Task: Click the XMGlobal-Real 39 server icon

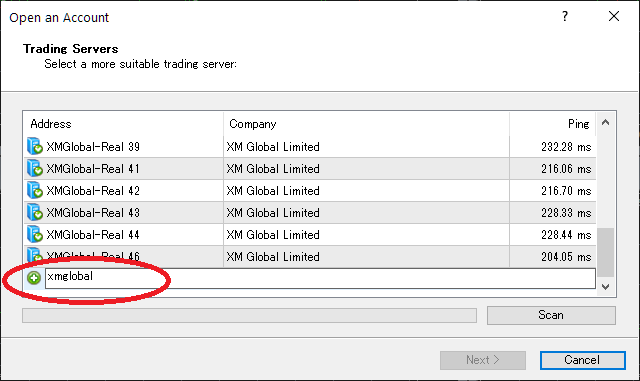Action: coord(35,146)
